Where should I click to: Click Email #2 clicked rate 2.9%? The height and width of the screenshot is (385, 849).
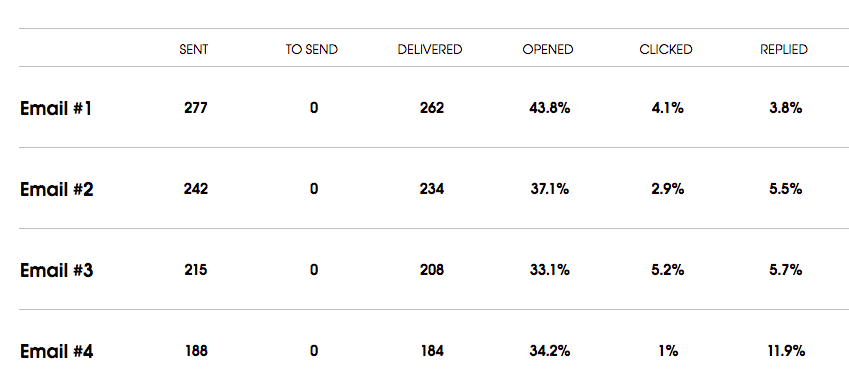pos(668,189)
